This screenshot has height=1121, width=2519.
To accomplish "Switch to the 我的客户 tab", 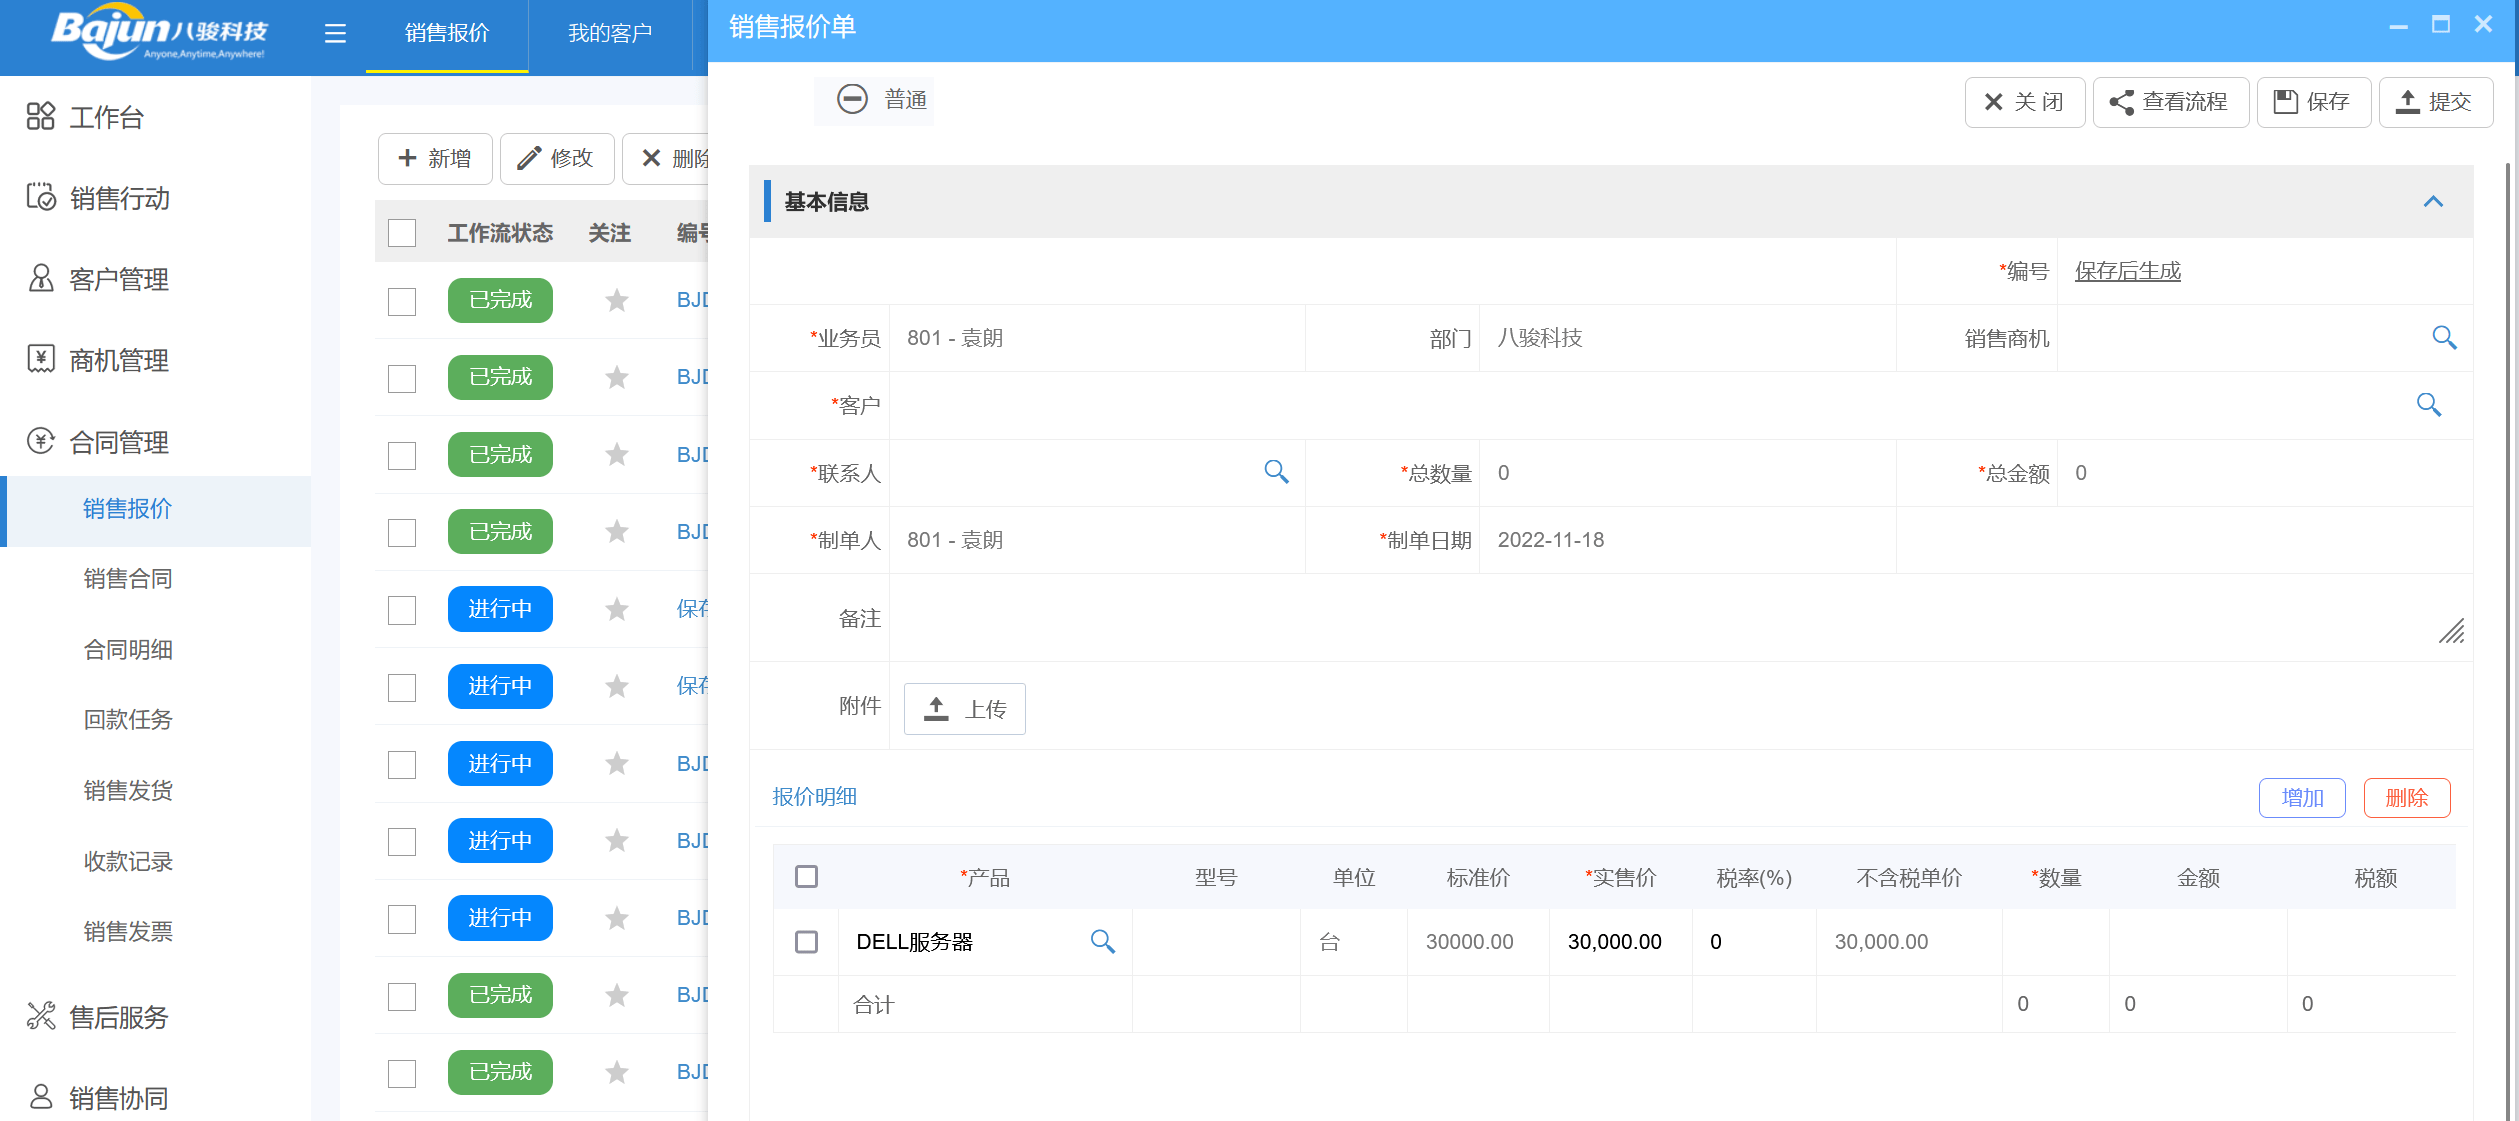I will (x=610, y=33).
